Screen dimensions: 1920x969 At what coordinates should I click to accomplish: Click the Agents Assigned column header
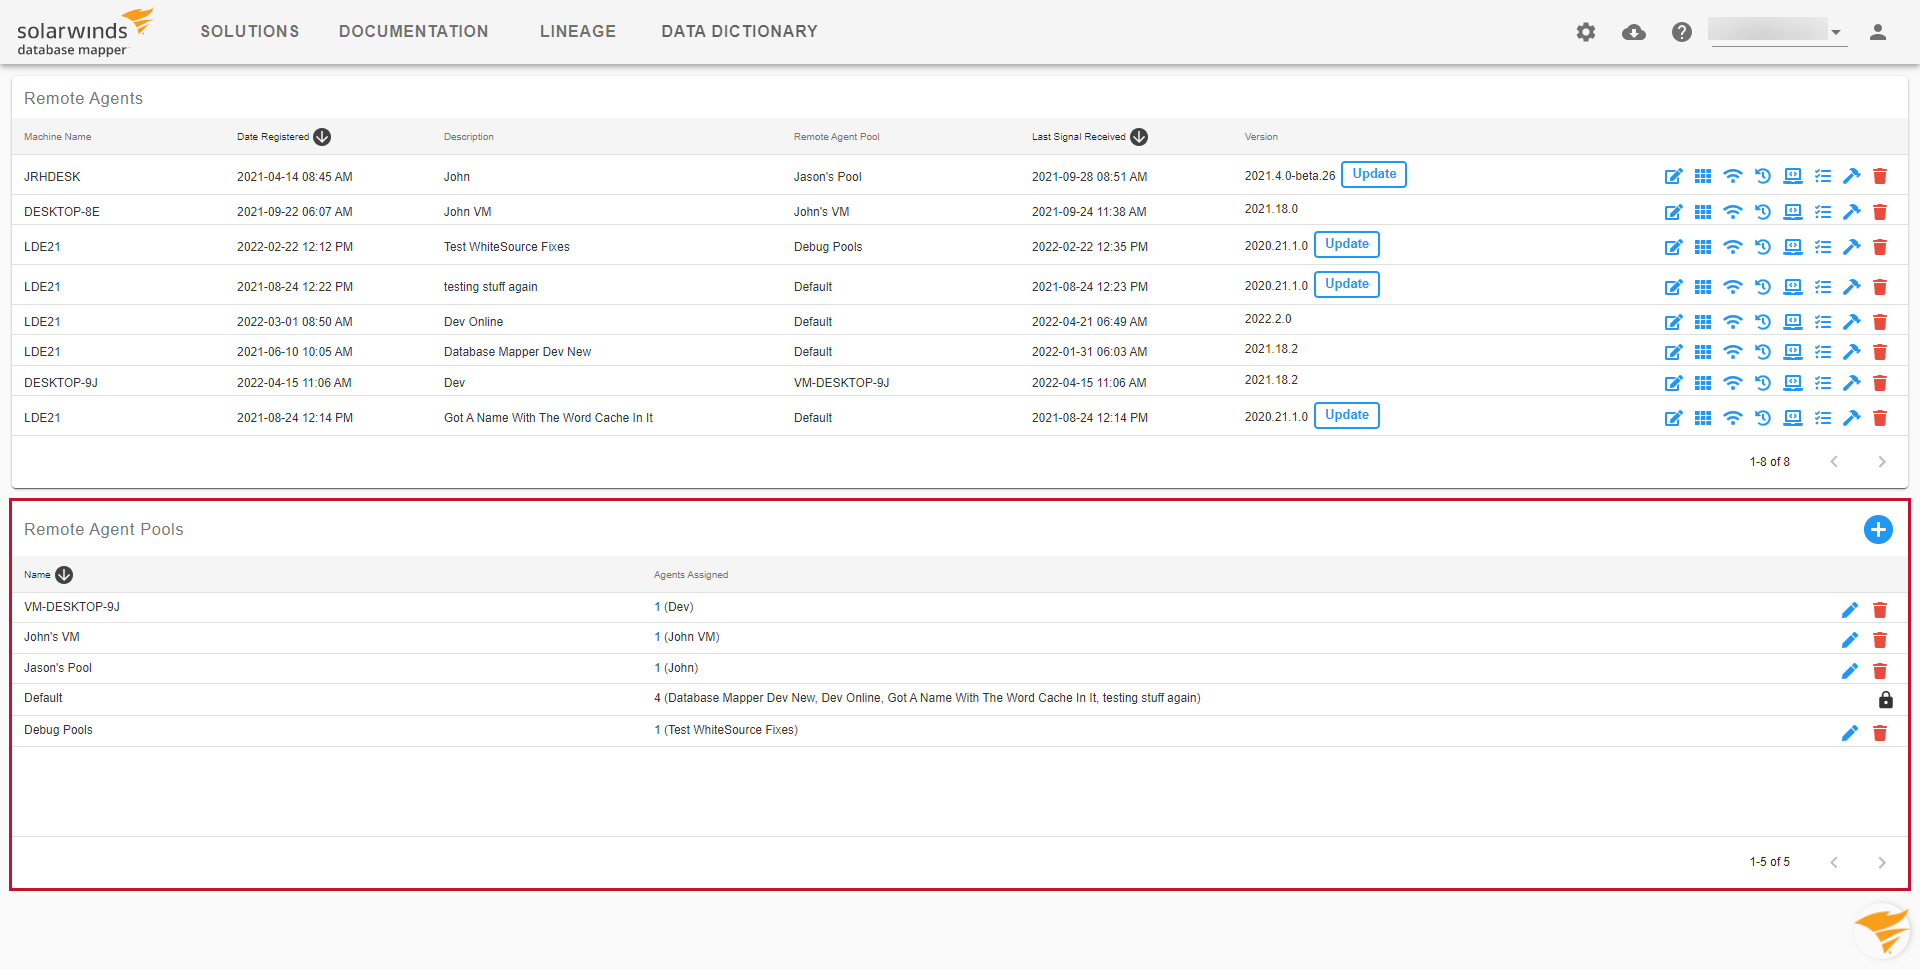[691, 575]
